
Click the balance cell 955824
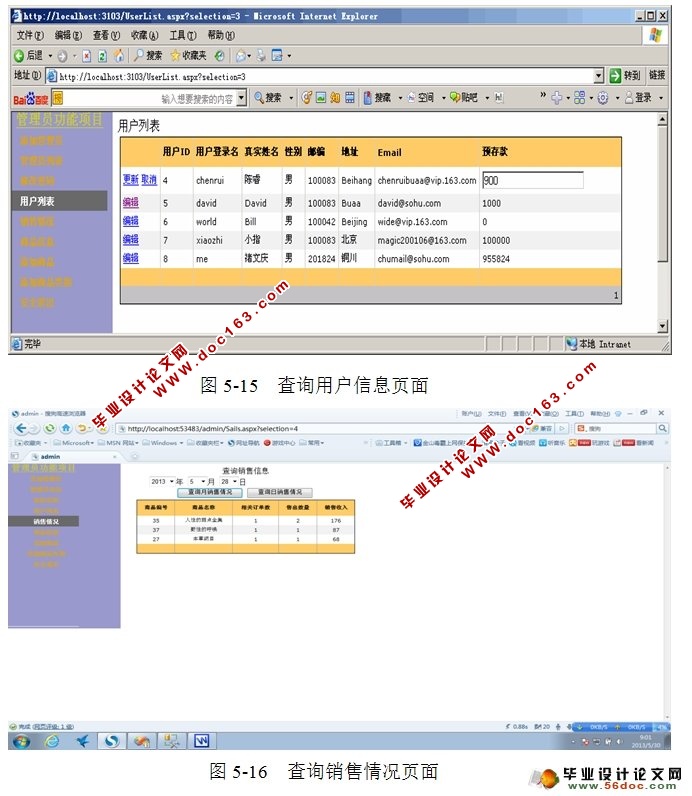click(496, 259)
